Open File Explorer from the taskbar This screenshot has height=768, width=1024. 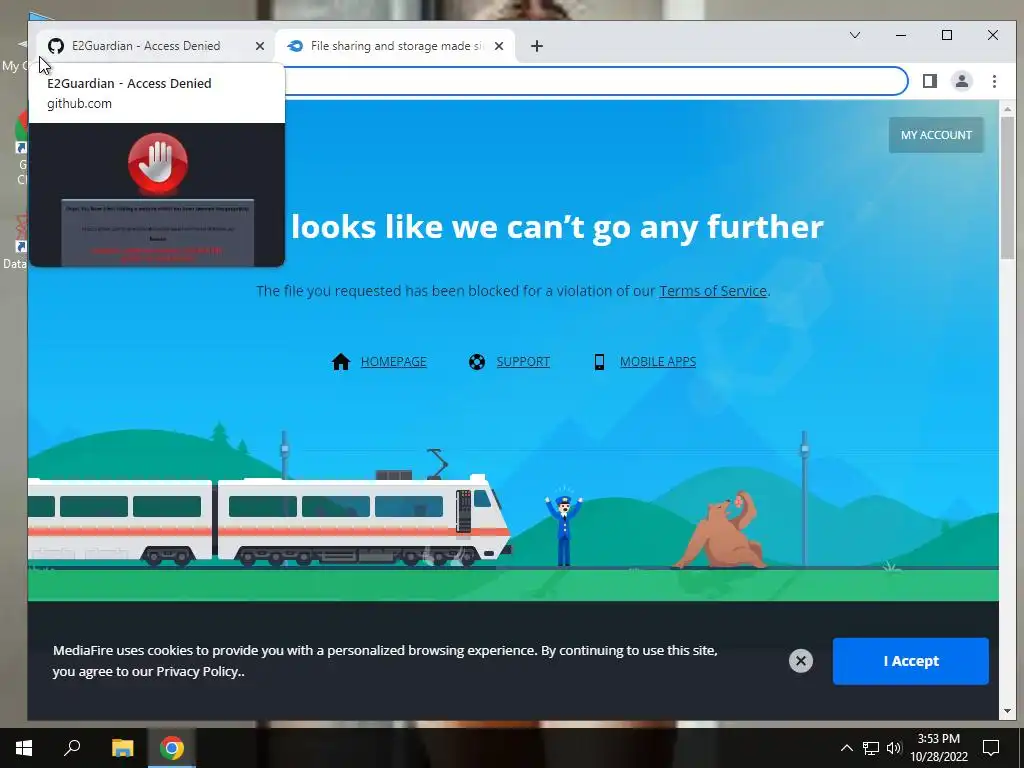coord(122,748)
